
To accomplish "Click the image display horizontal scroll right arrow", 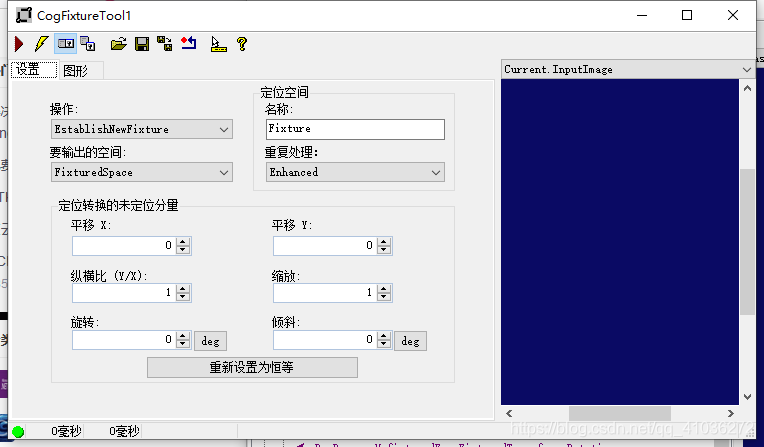I will [730, 413].
